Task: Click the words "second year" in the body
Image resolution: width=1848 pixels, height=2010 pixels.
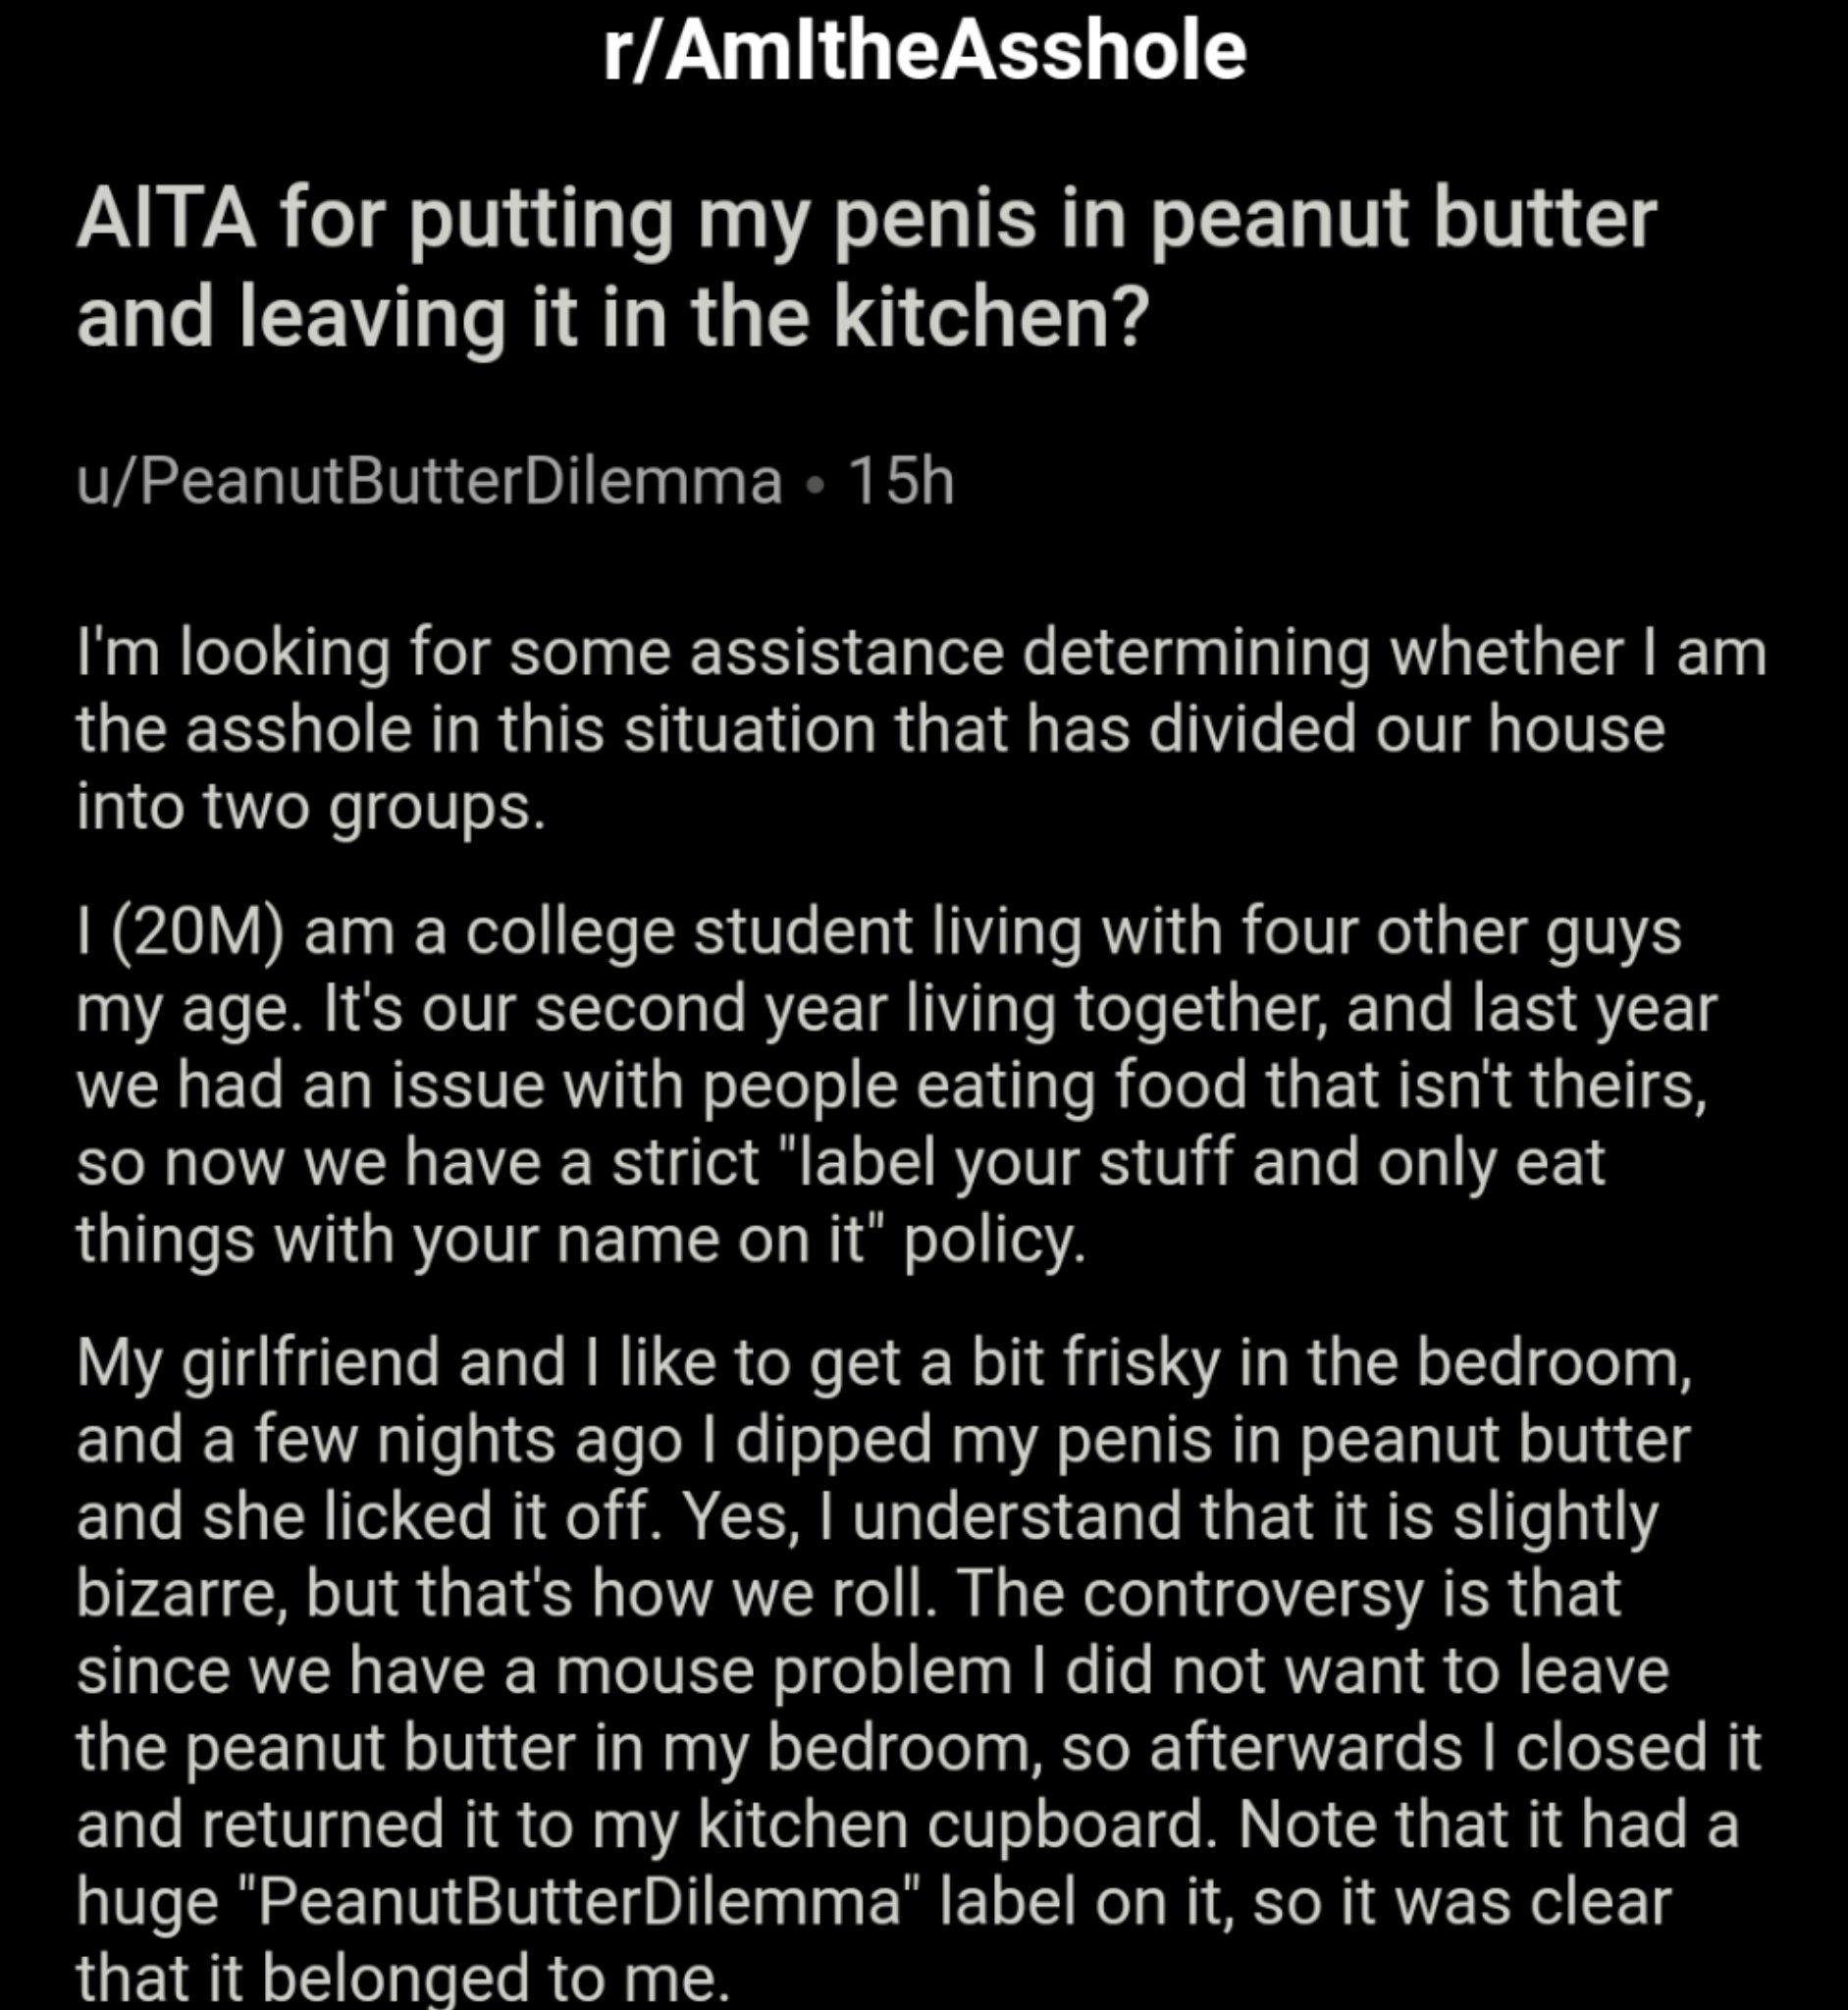Action: point(710,1008)
